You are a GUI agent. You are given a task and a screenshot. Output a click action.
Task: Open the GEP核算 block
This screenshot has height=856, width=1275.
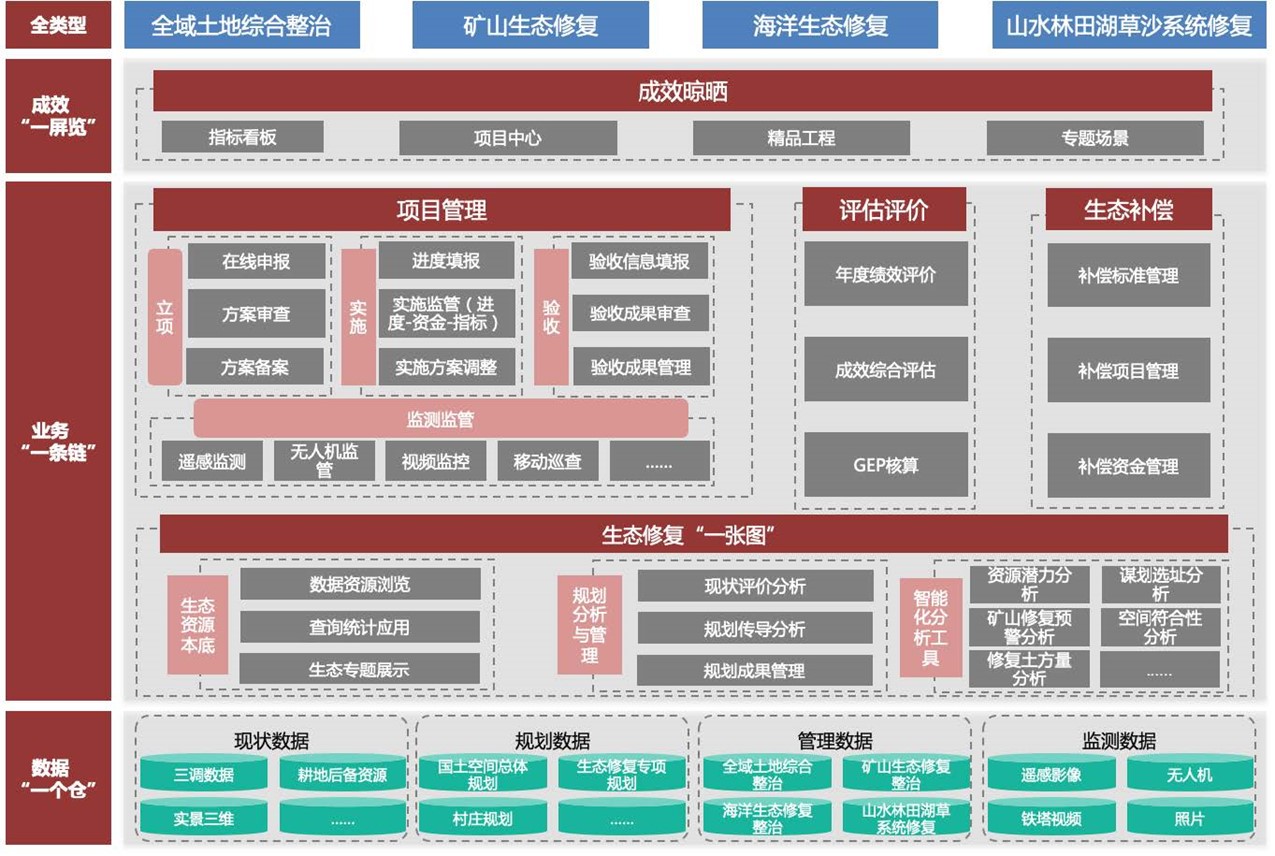point(885,465)
